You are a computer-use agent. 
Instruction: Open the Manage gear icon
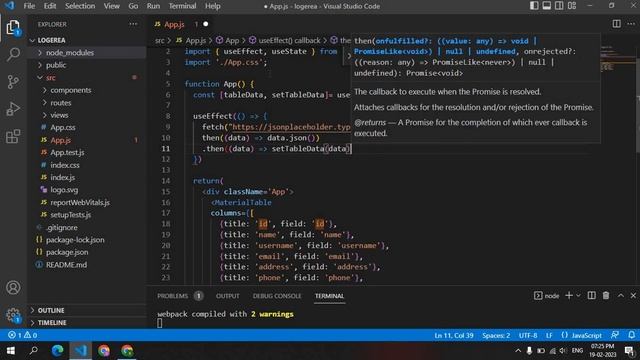[x=13, y=315]
